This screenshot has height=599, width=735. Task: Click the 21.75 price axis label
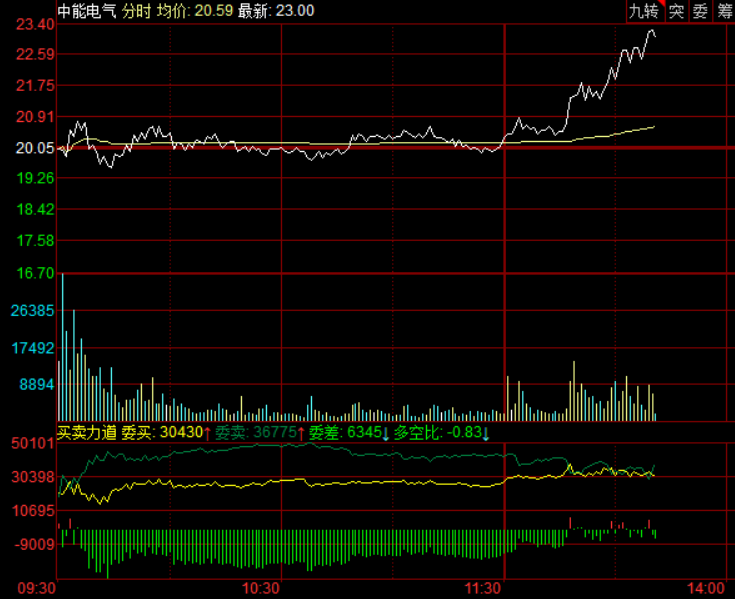(x=35, y=86)
